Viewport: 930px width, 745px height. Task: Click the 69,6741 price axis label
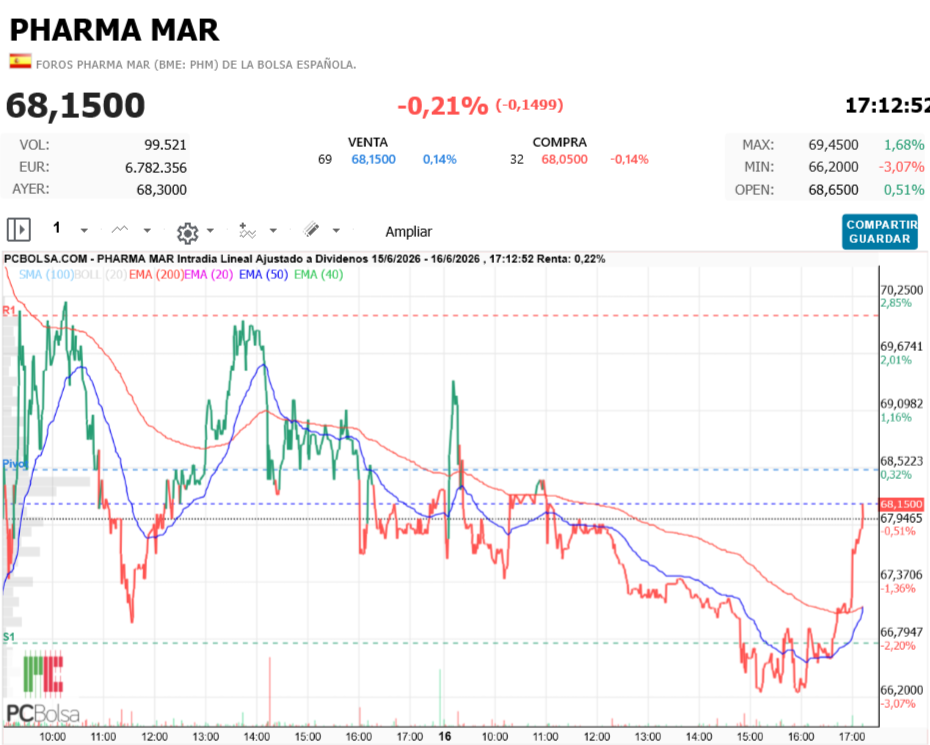point(902,346)
